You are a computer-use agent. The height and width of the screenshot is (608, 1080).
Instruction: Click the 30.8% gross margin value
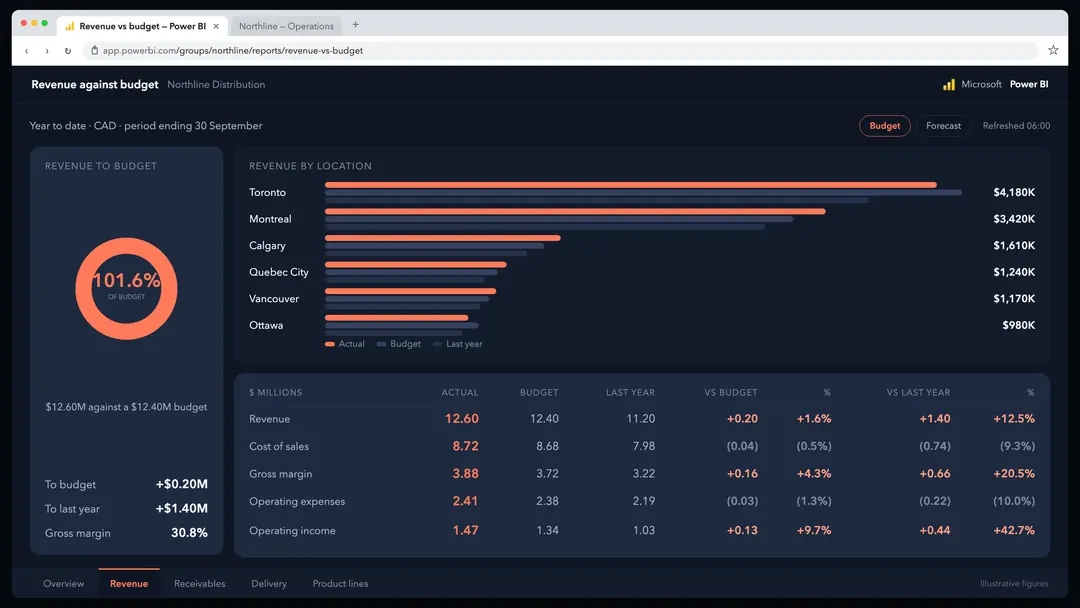click(189, 533)
